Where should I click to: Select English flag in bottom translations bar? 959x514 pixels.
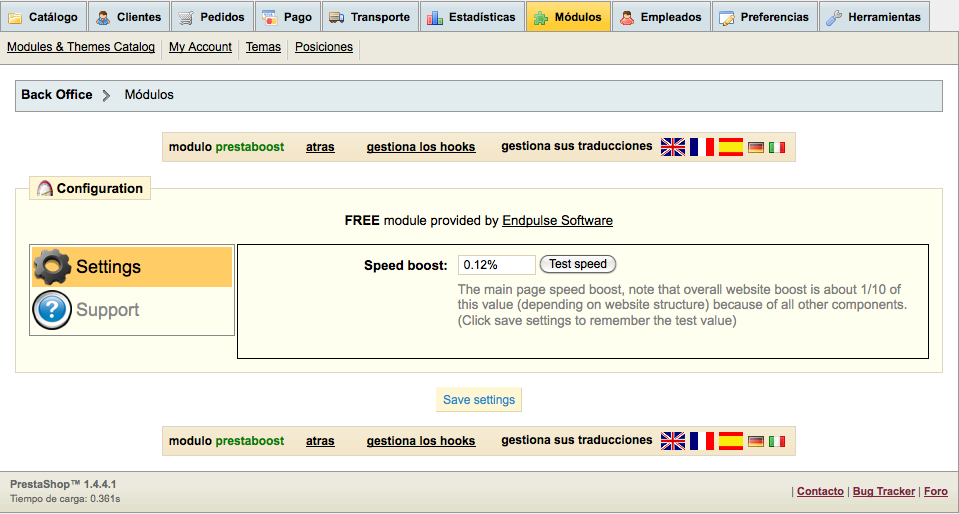pyautogui.click(x=673, y=441)
